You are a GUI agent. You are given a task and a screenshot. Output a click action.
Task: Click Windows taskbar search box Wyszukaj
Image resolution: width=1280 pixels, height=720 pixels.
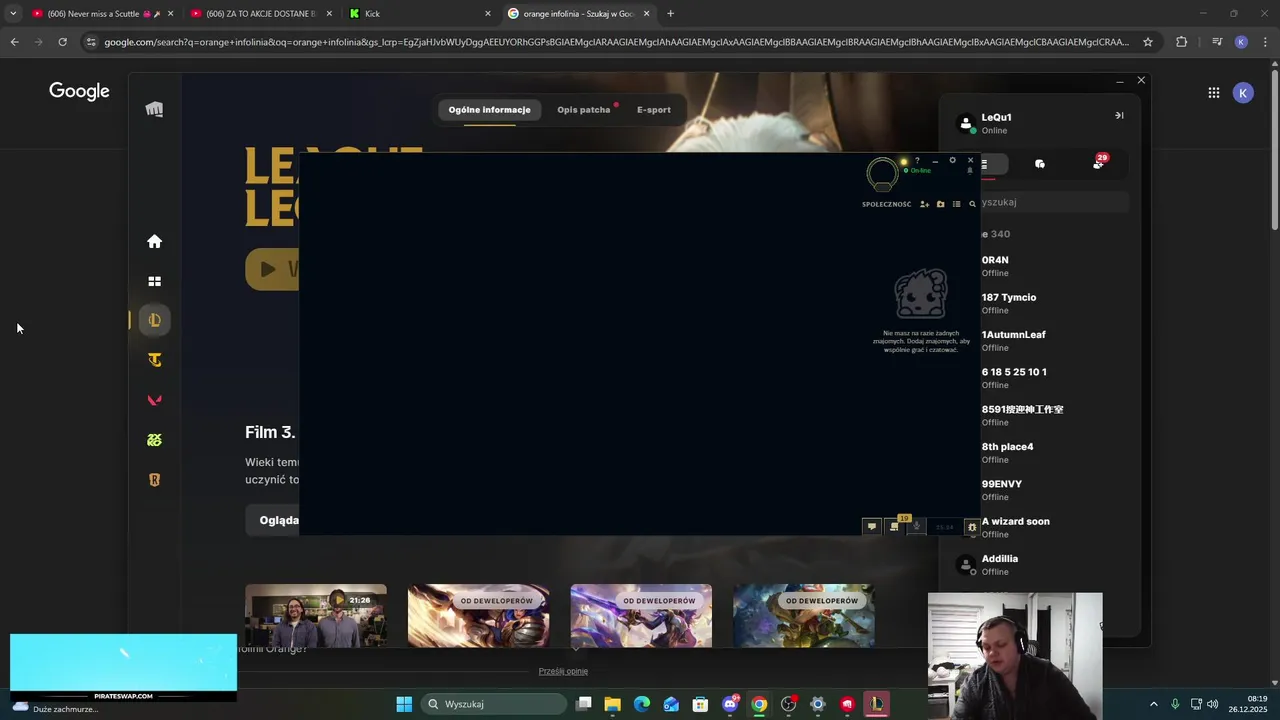[x=493, y=704]
